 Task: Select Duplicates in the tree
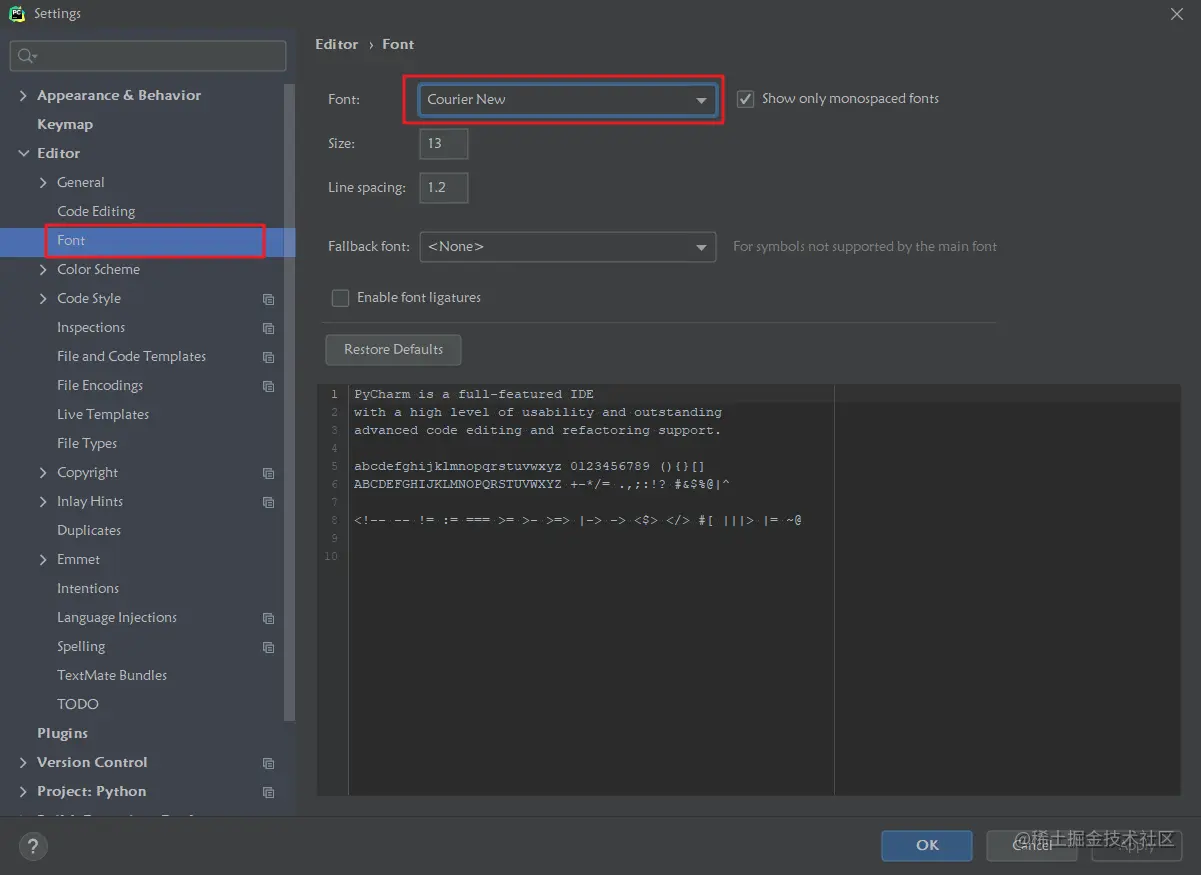click(x=89, y=531)
